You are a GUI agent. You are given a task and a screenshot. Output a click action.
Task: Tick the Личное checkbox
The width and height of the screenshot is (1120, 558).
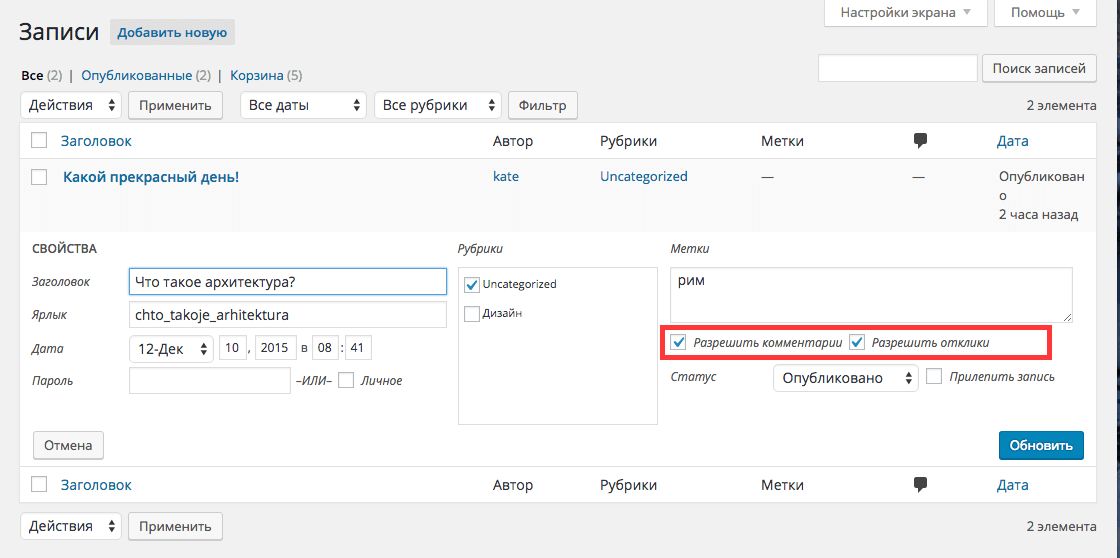coord(346,380)
